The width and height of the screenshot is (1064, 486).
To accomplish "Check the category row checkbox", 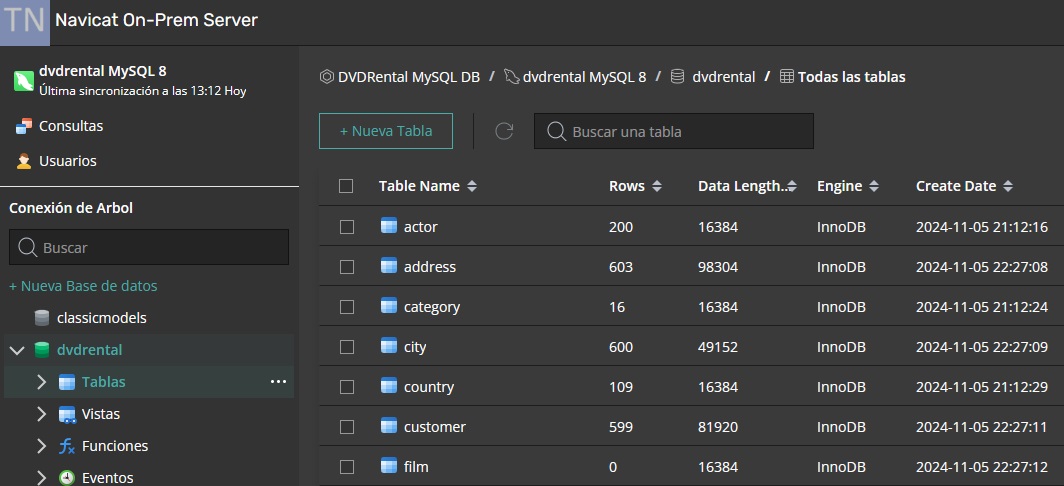I will tap(347, 307).
